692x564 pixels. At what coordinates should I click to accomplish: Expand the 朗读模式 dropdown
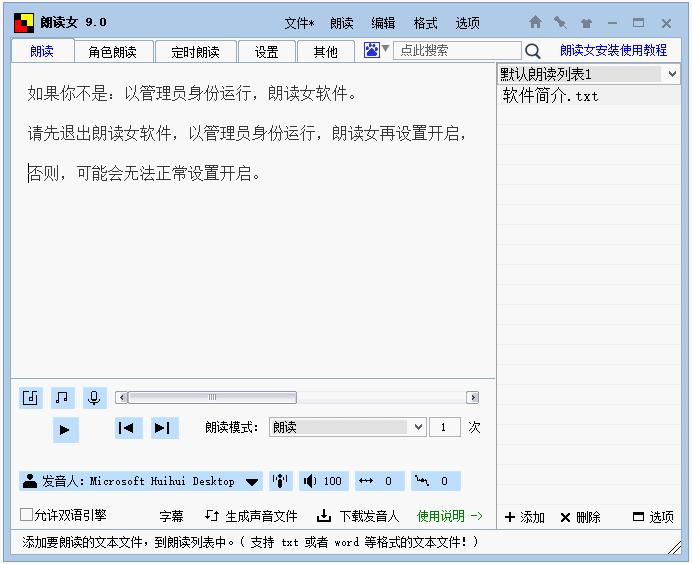pyautogui.click(x=418, y=427)
